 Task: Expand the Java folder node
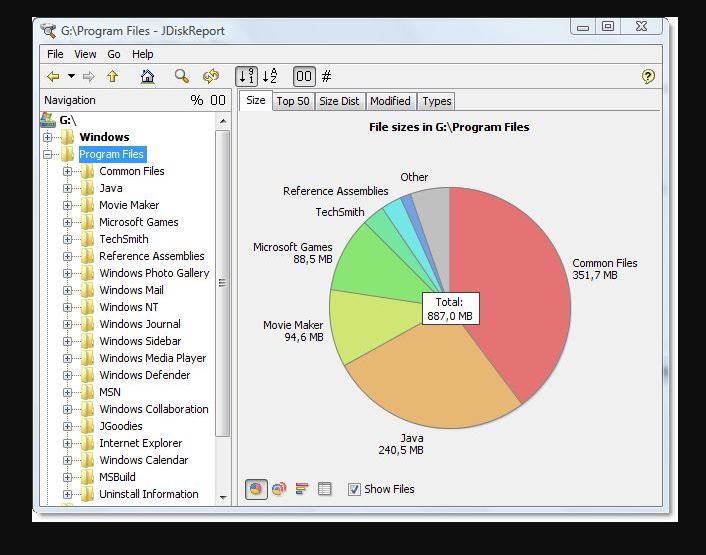click(x=68, y=188)
